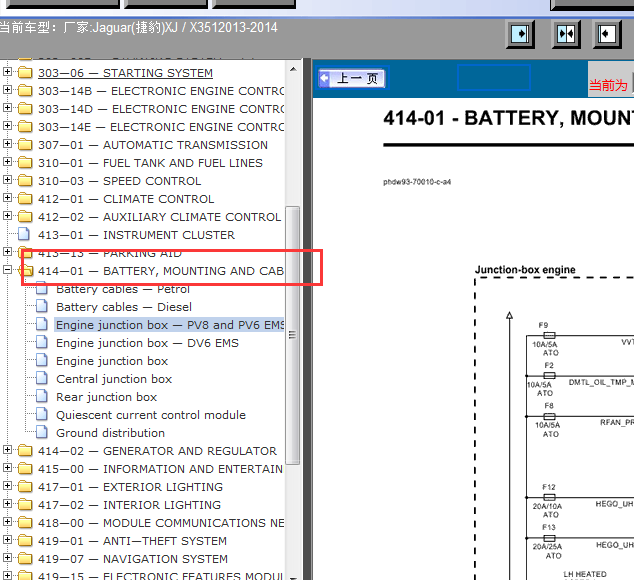Open folder icon for 419-07 Navigation System
634x580 pixels.
tap(25, 559)
